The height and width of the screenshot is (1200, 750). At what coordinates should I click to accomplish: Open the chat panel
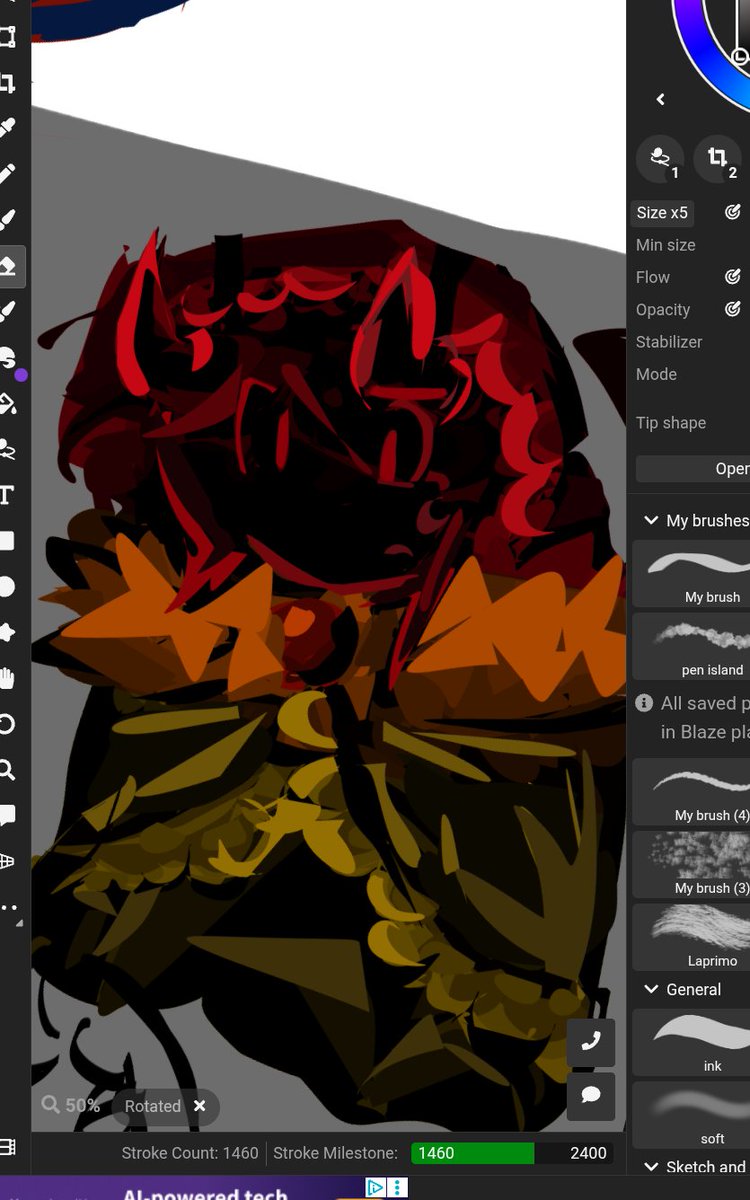point(591,1096)
